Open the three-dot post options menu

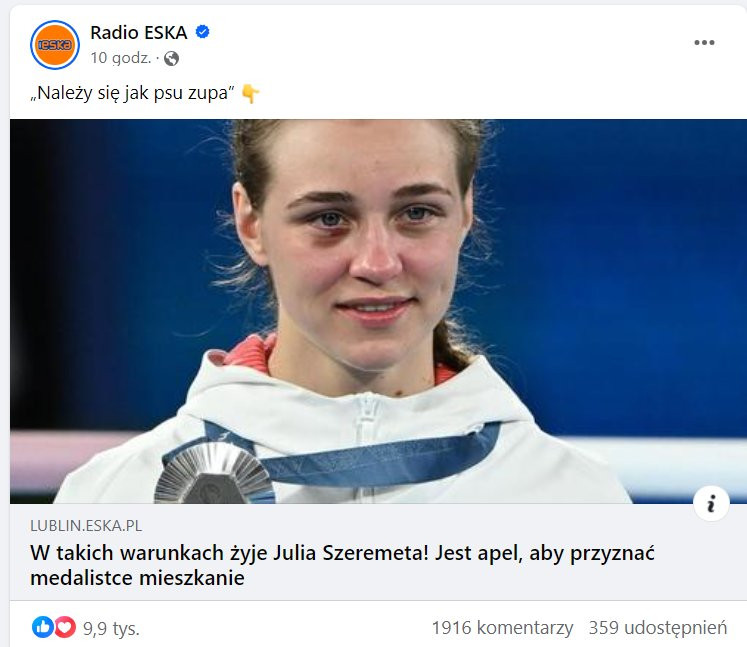(x=704, y=42)
